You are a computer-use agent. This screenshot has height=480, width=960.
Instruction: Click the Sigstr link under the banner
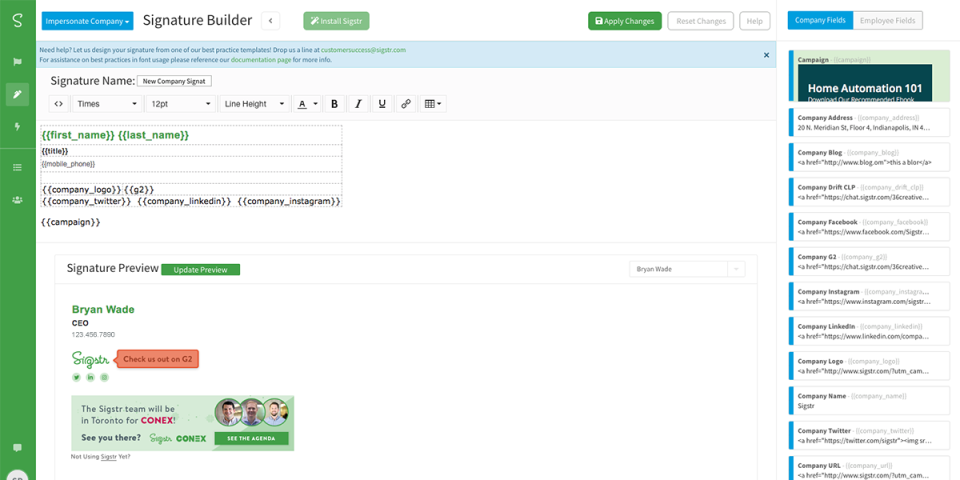108,456
